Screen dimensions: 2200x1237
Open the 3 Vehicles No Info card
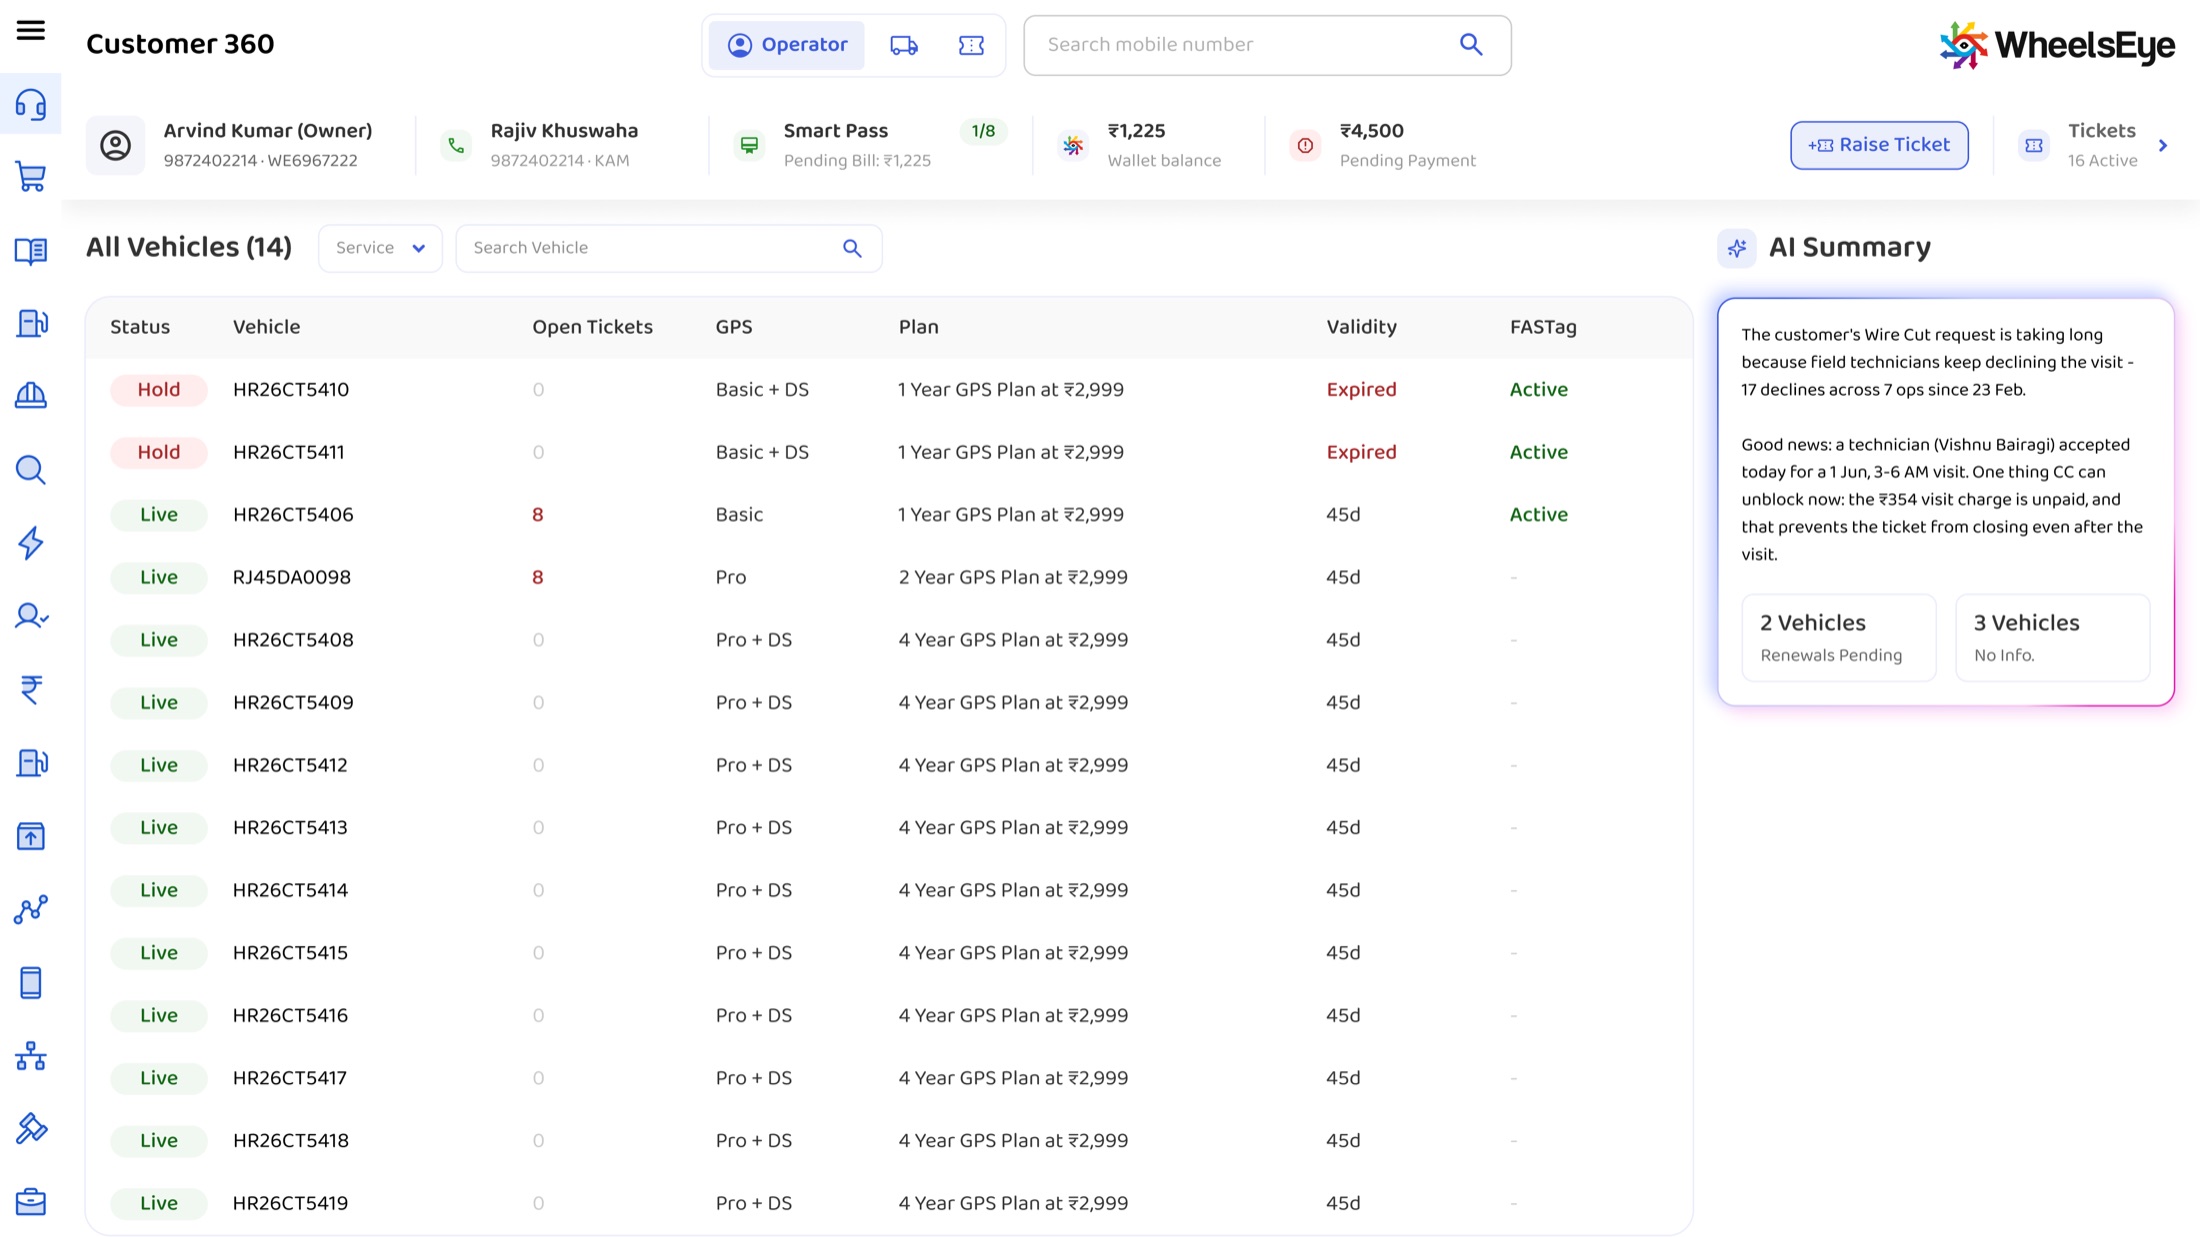coord(2052,637)
